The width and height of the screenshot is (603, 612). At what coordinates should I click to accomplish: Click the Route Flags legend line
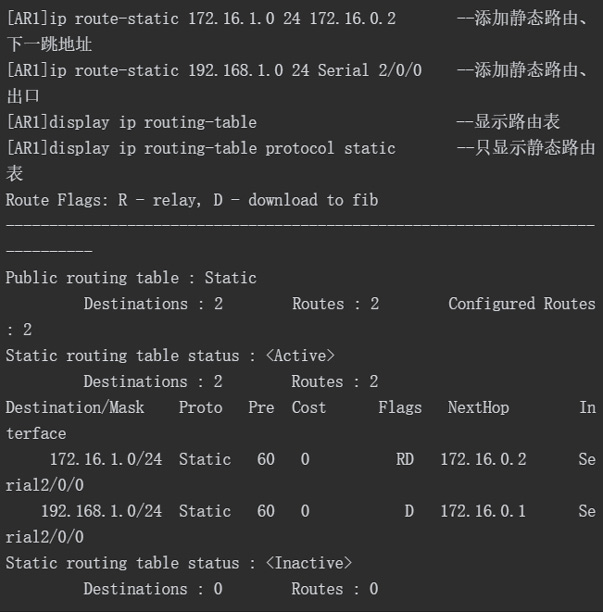click(192, 200)
